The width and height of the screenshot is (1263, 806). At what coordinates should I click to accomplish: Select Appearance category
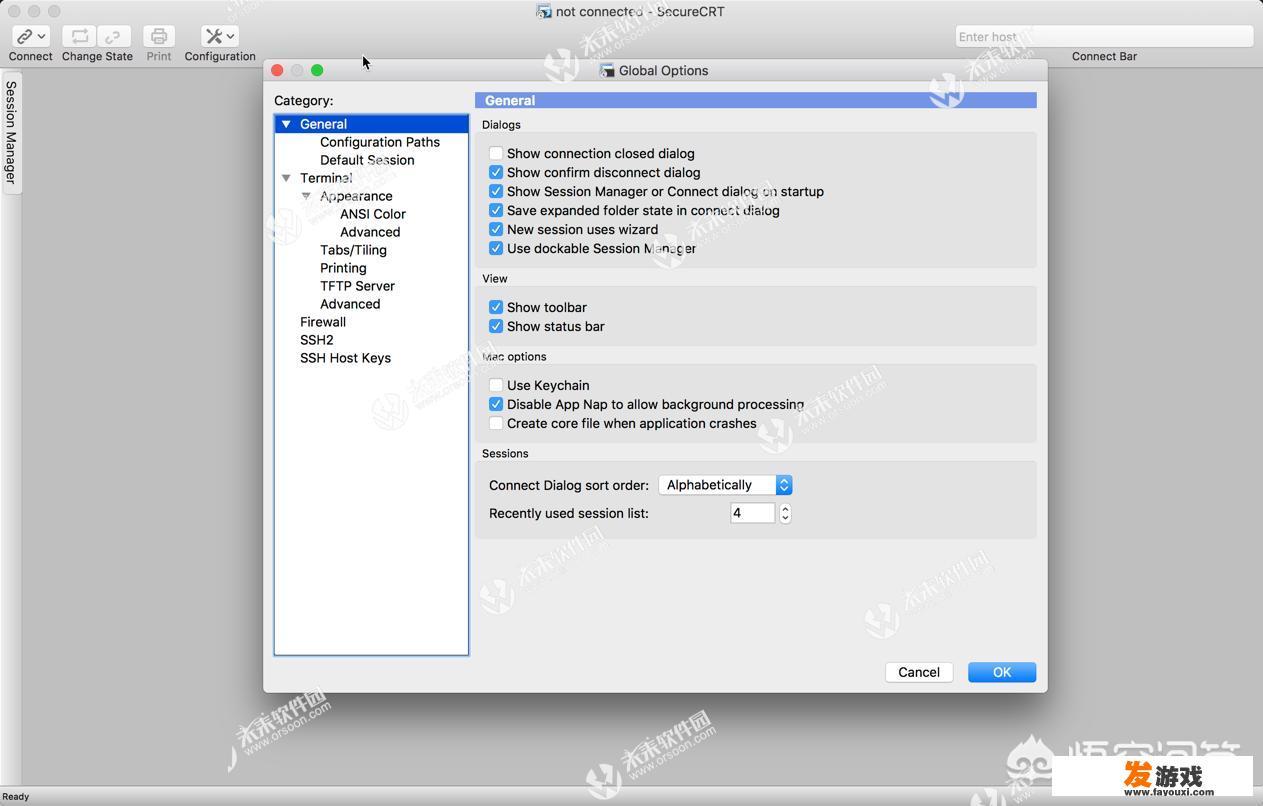tap(356, 196)
